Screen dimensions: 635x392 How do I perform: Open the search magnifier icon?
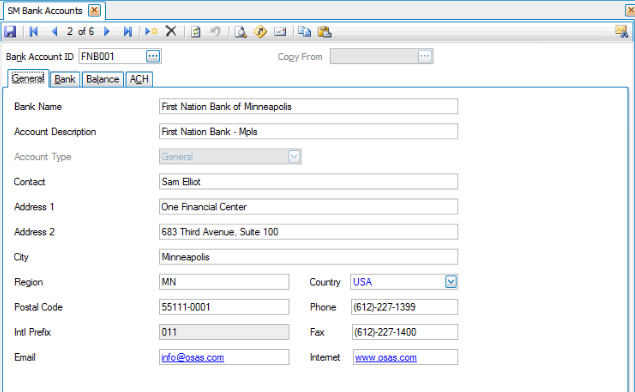[x=241, y=32]
